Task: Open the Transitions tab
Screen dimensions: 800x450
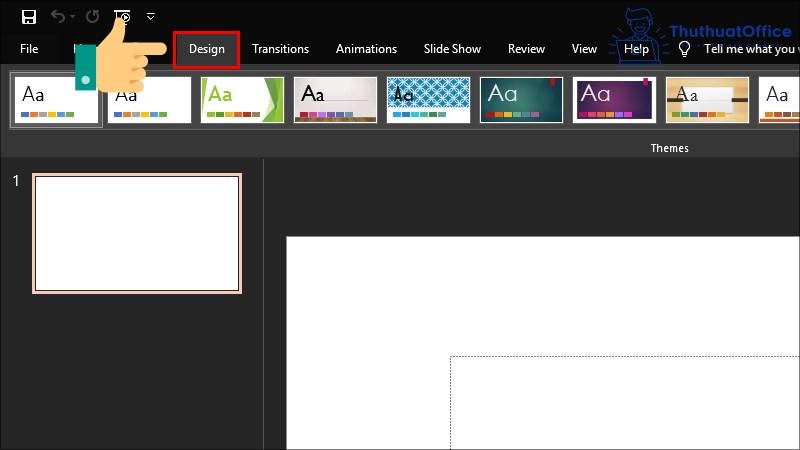Action: (x=280, y=49)
